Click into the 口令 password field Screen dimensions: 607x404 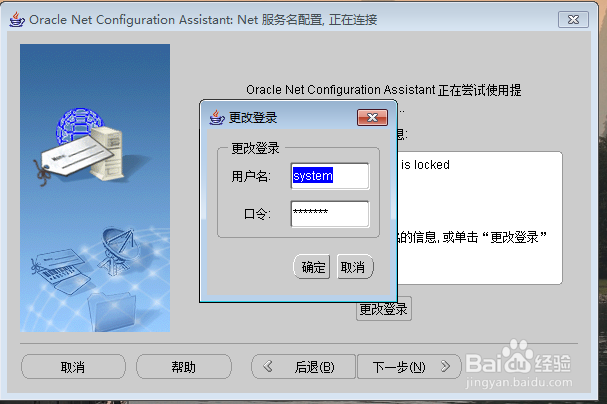330,214
